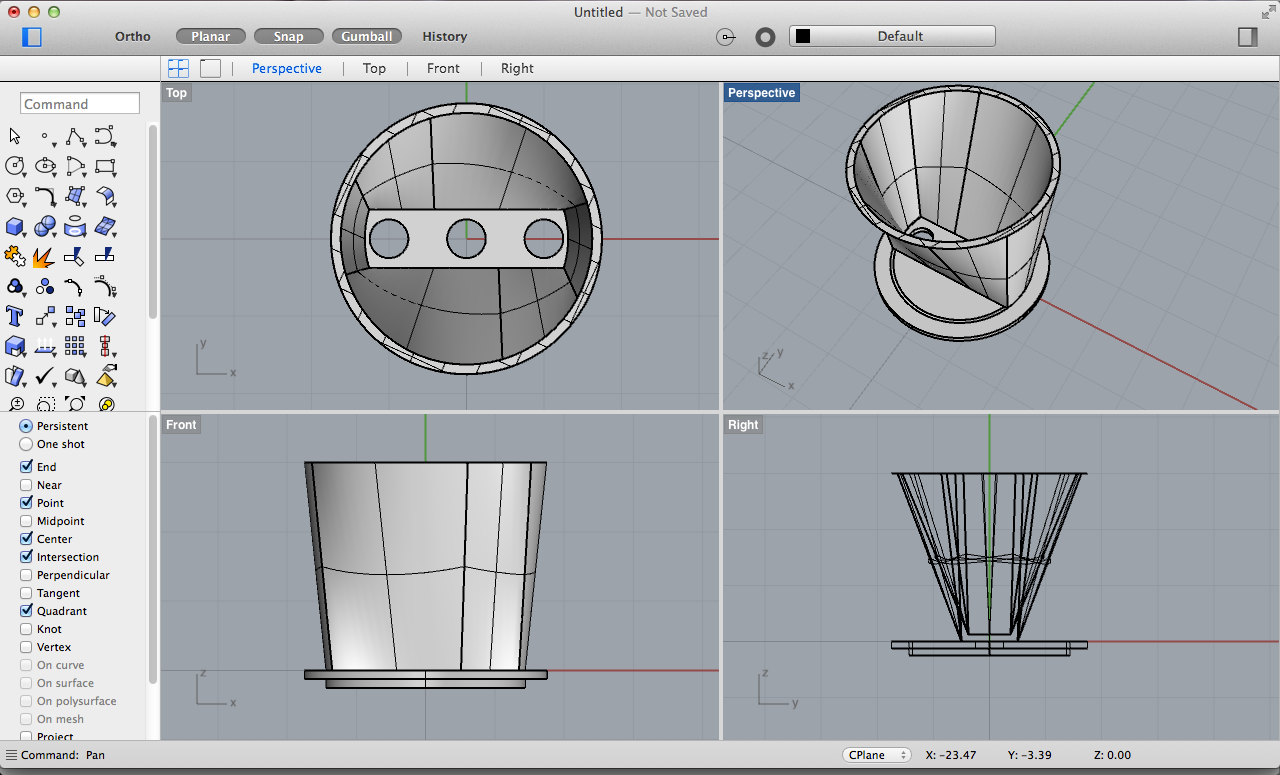Click the Explode tool icon
The width and height of the screenshot is (1280, 775).
coord(45,256)
